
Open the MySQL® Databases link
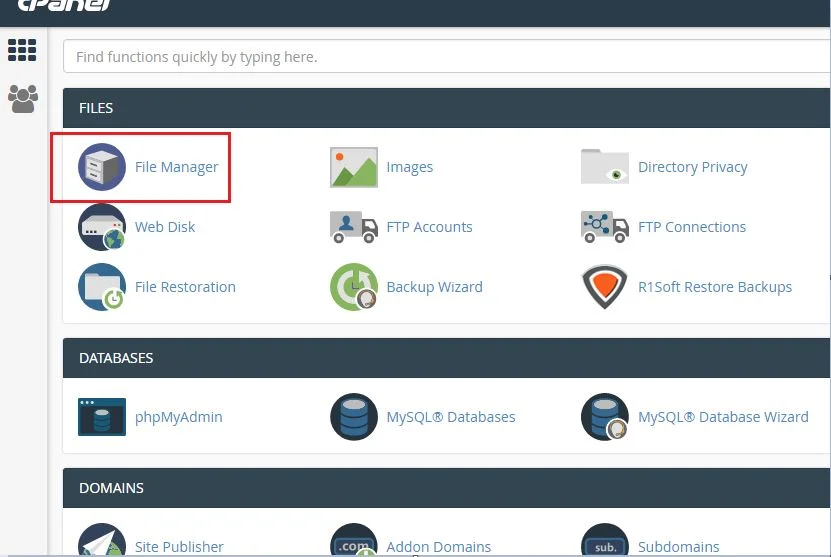451,417
